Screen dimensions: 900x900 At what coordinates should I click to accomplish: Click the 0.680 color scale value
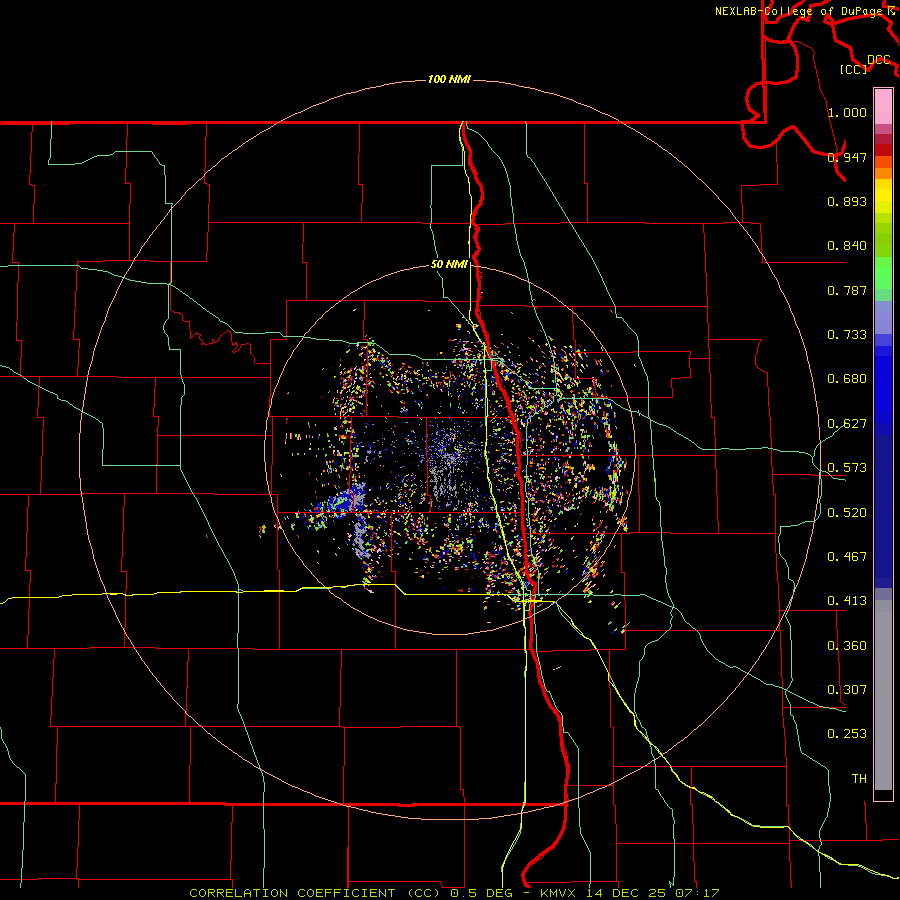(x=847, y=378)
